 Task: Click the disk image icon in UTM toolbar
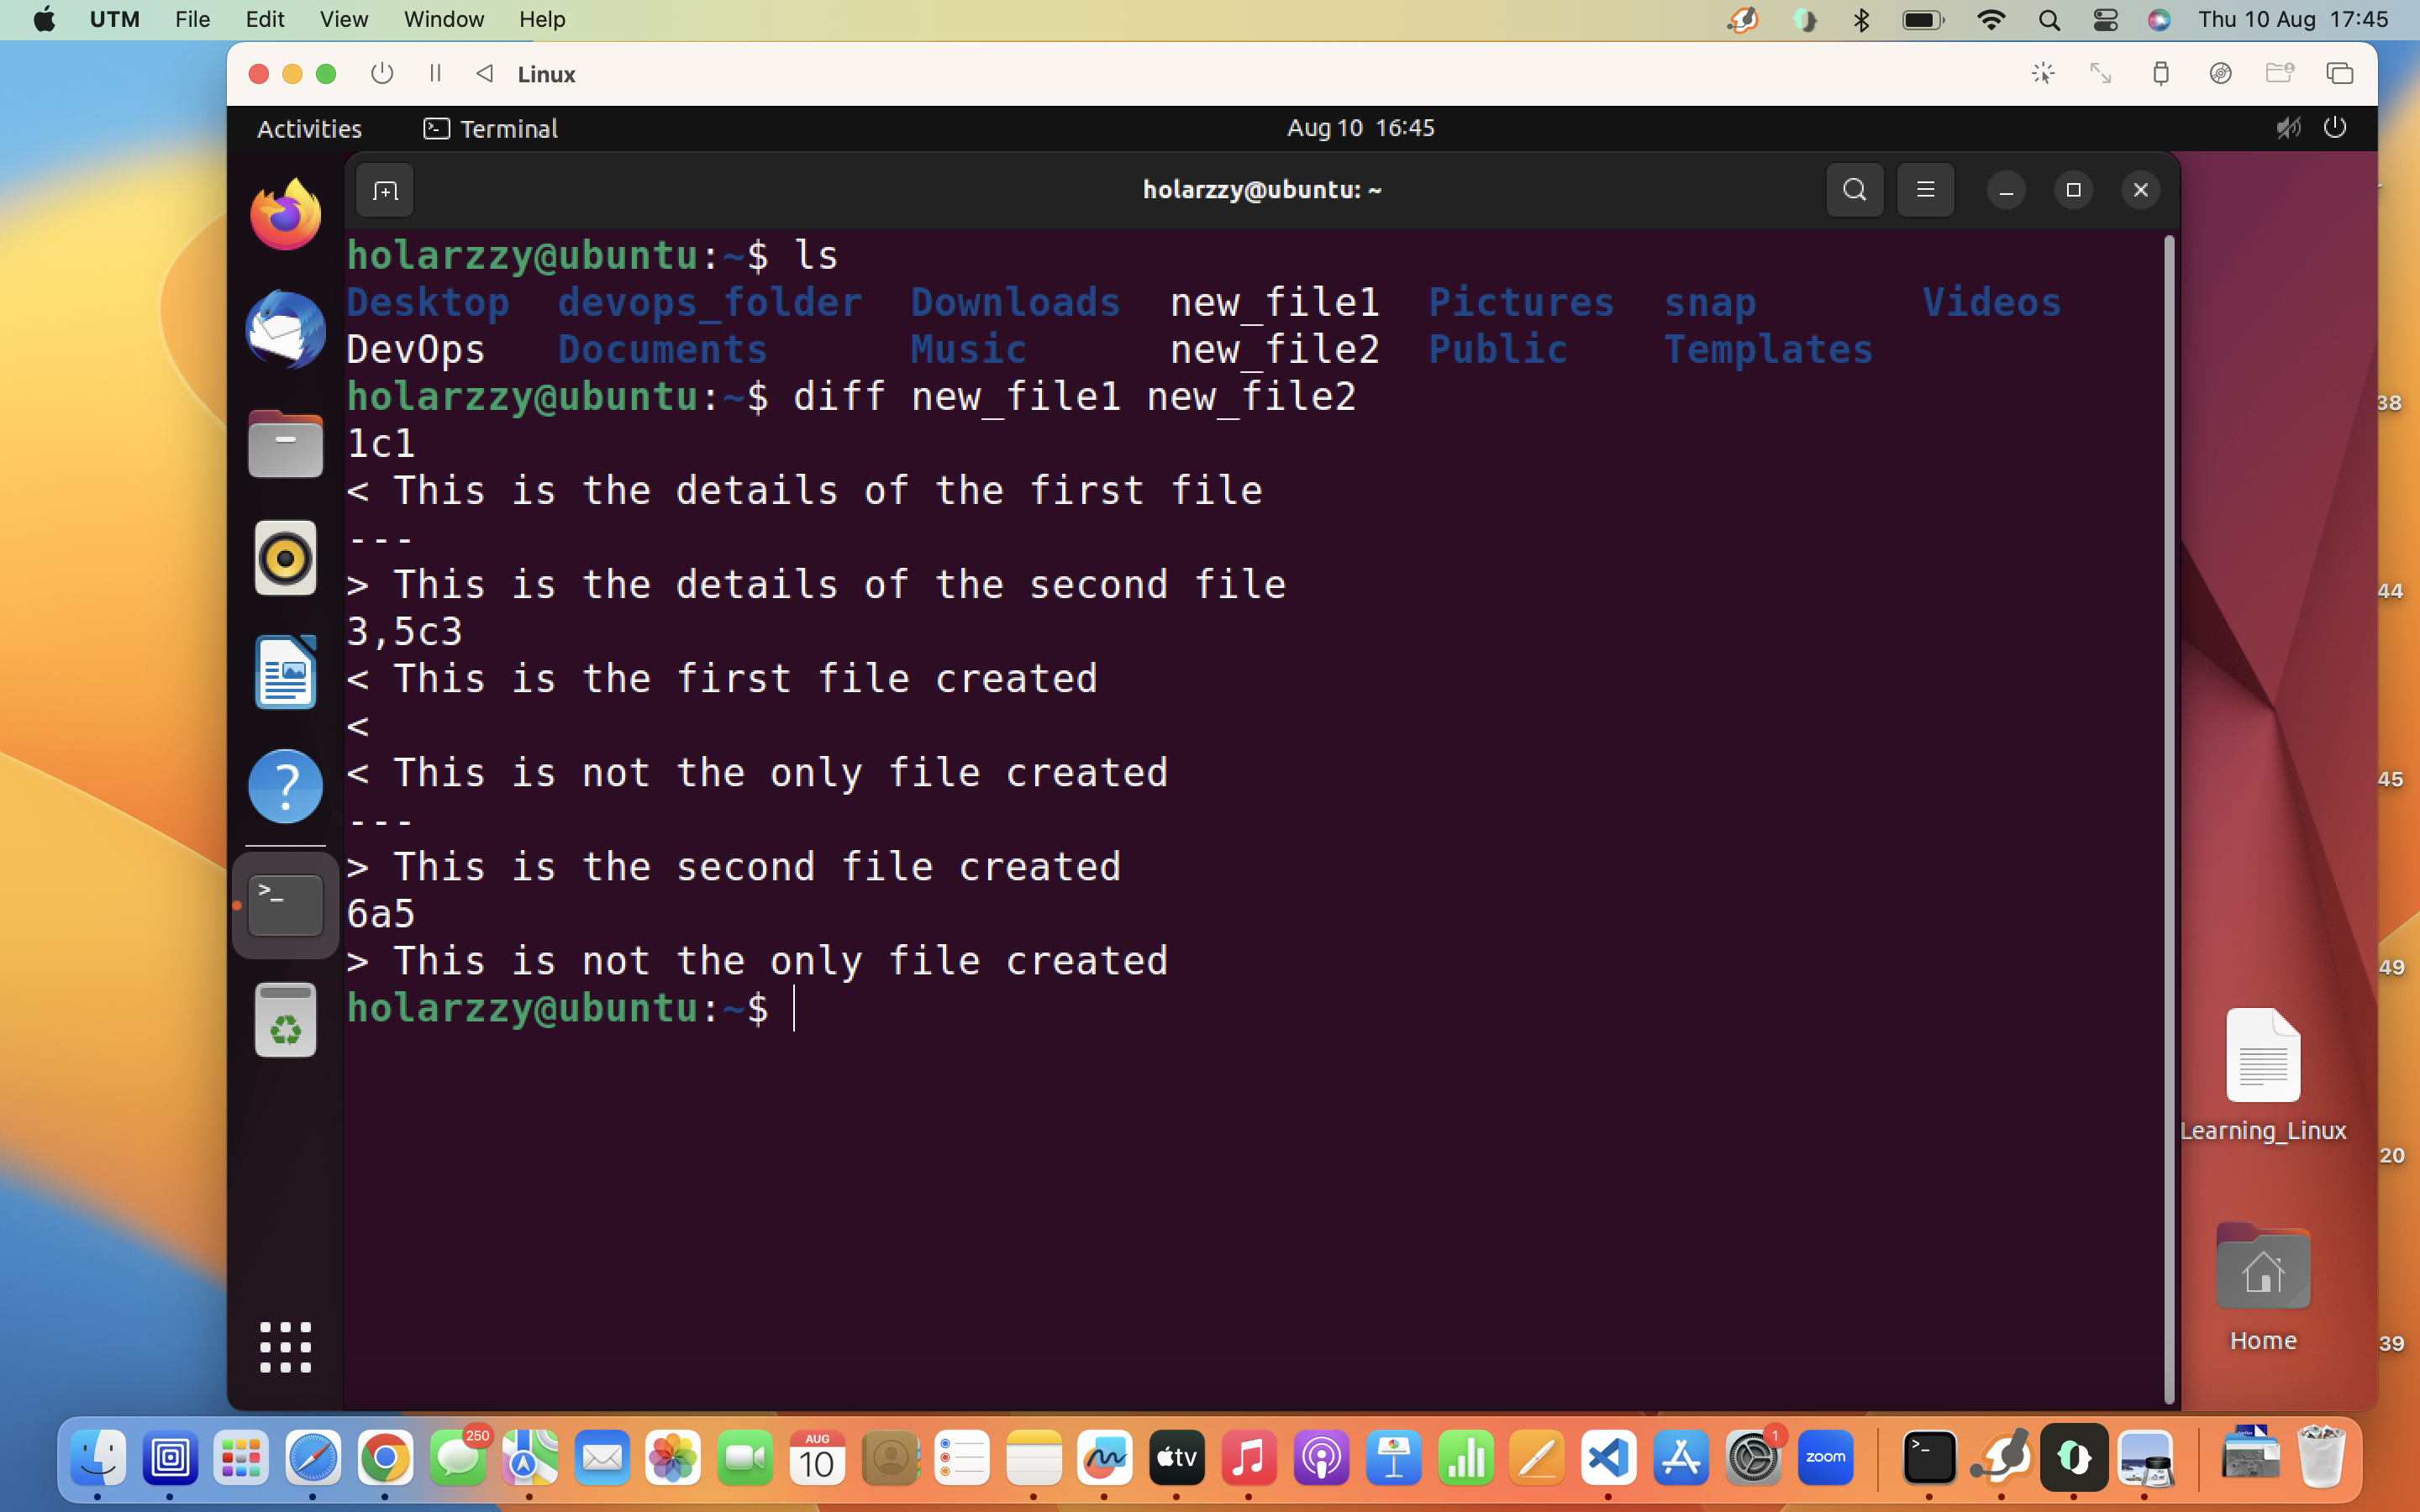point(2221,73)
